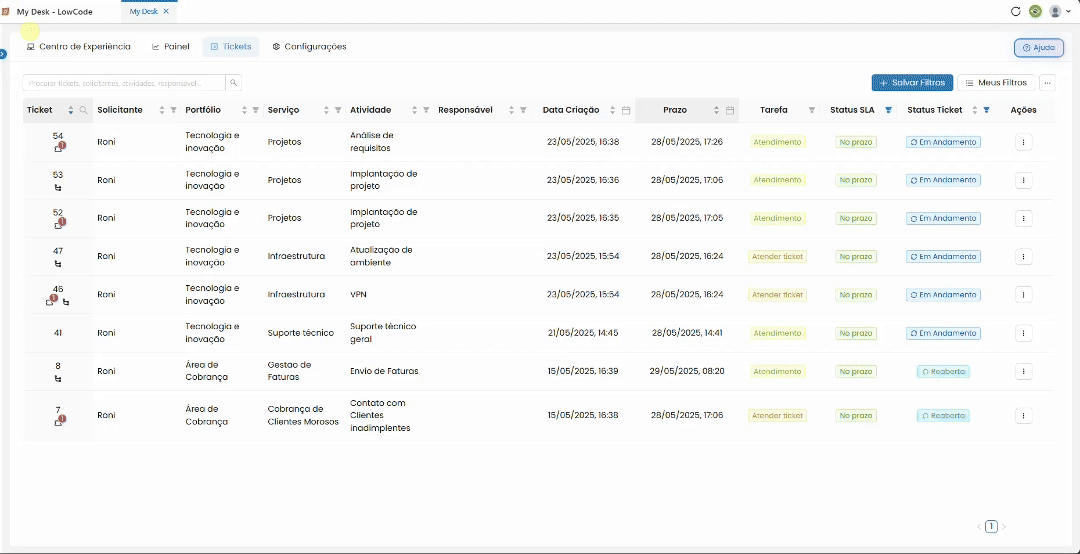
Task: Open the Prazo calendar filter
Action: [x=730, y=110]
